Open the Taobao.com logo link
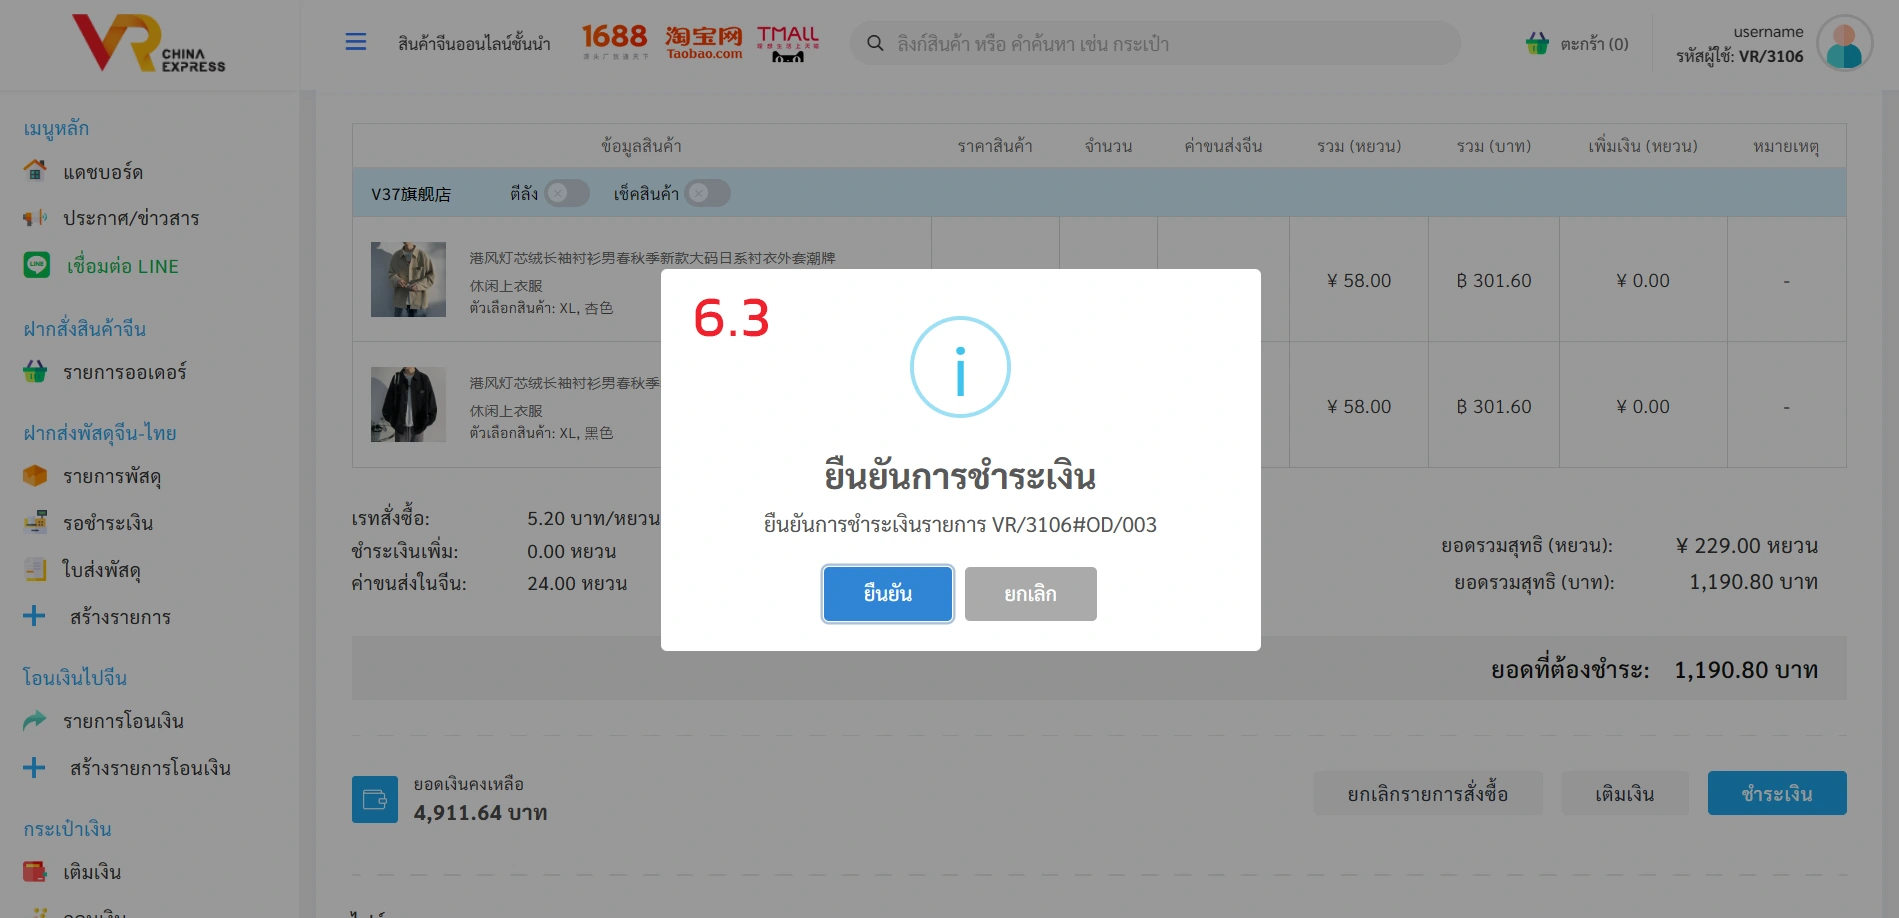The width and height of the screenshot is (1899, 918). coord(704,42)
